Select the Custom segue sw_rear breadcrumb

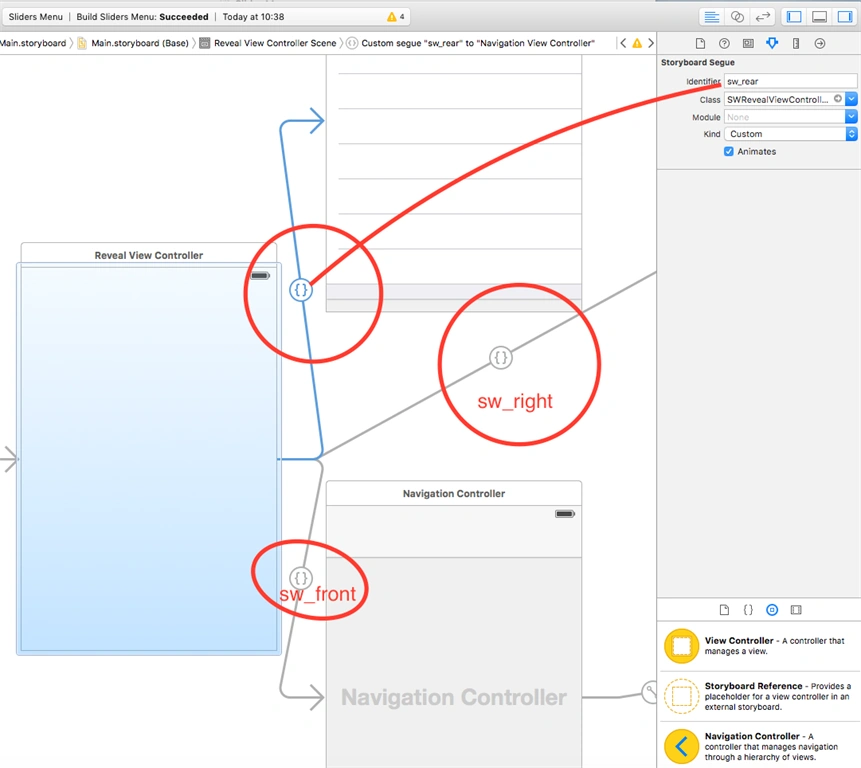[x=471, y=43]
